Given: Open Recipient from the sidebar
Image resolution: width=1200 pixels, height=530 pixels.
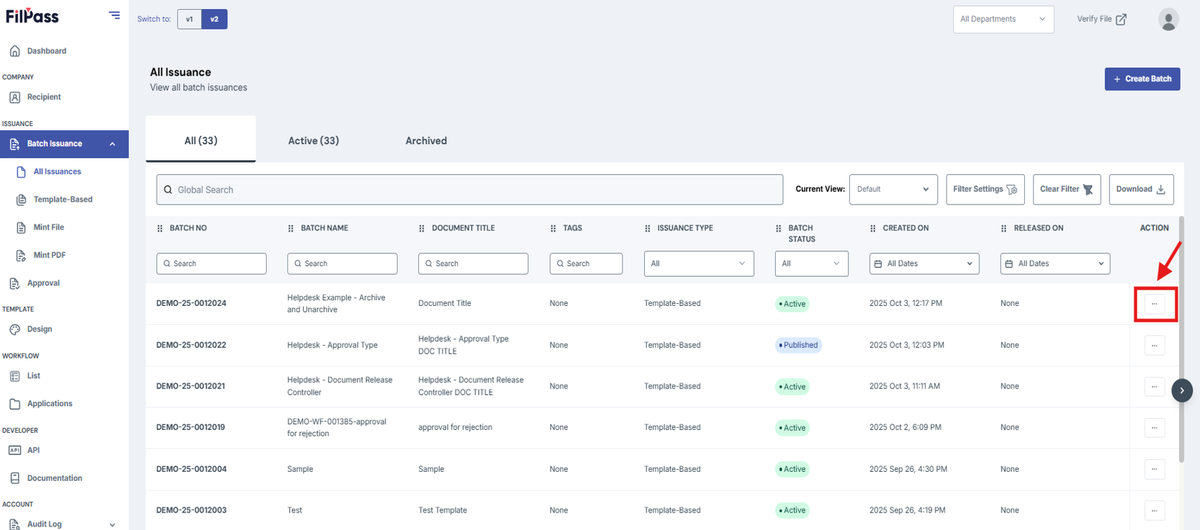Looking at the screenshot, I should 43,97.
